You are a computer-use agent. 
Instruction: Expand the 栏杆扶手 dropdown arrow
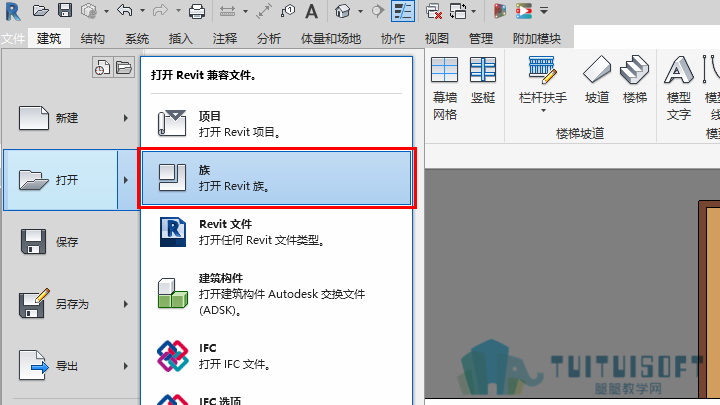(x=543, y=111)
